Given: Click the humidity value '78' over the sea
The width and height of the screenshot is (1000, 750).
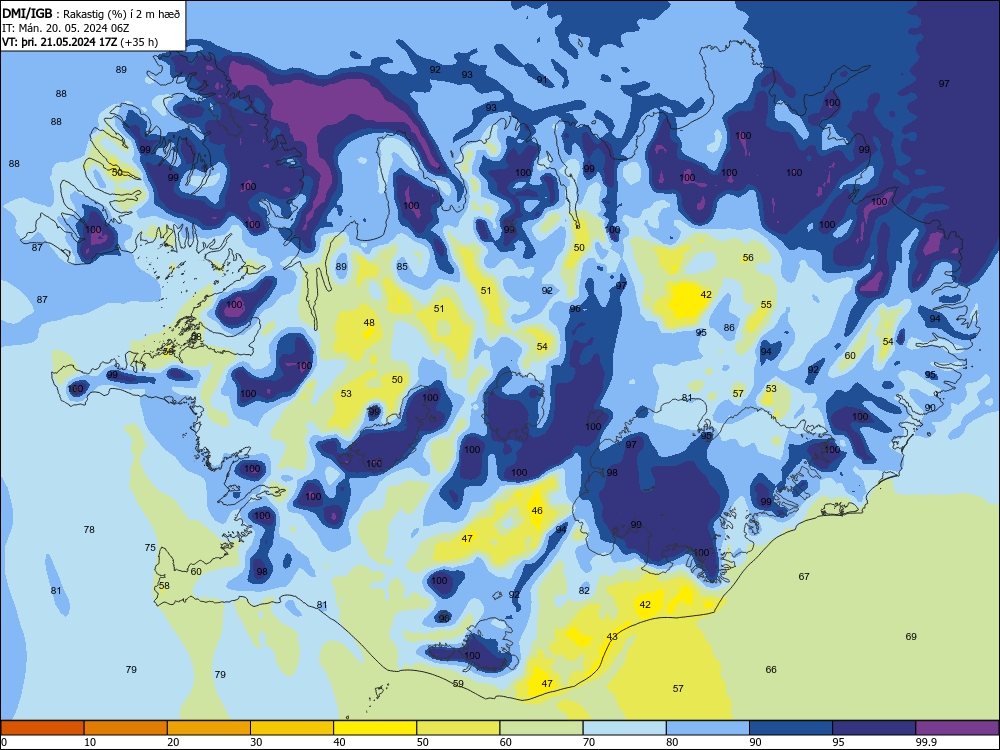Looking at the screenshot, I should click(89, 530).
